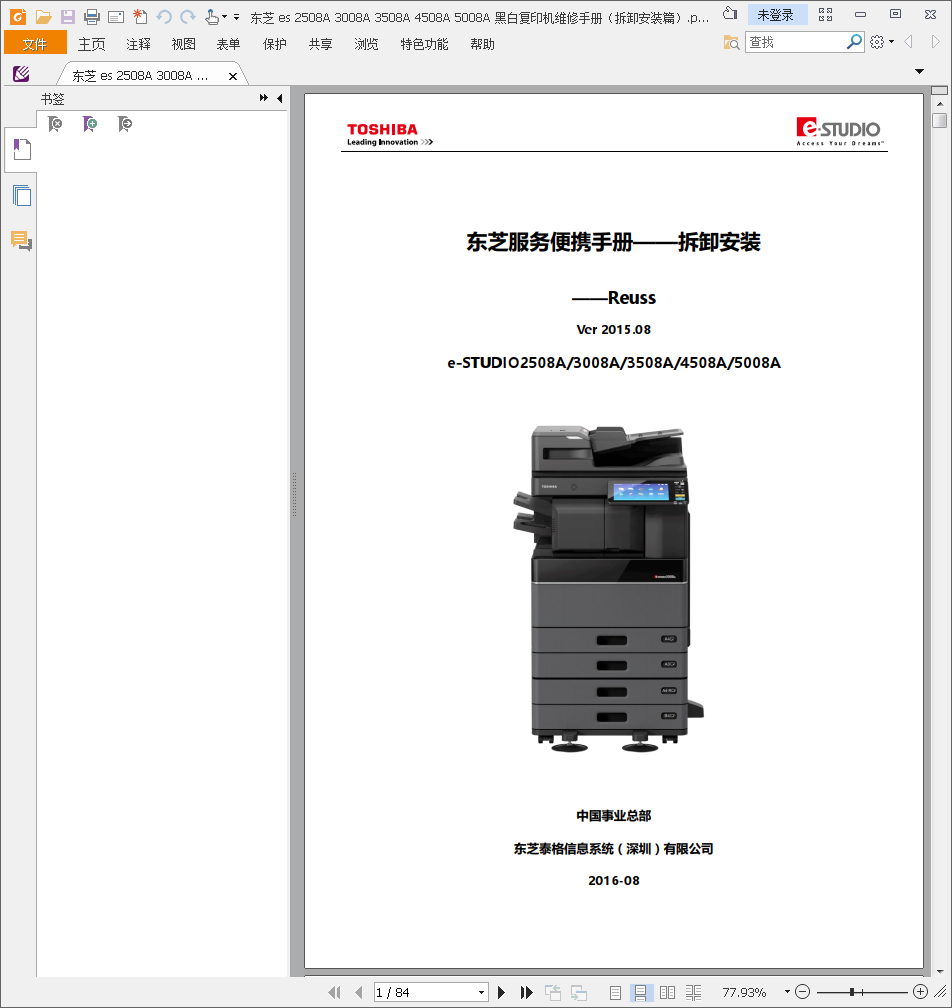Go to next search result arrow
Screen dimensions: 952x1008
[x=935, y=42]
